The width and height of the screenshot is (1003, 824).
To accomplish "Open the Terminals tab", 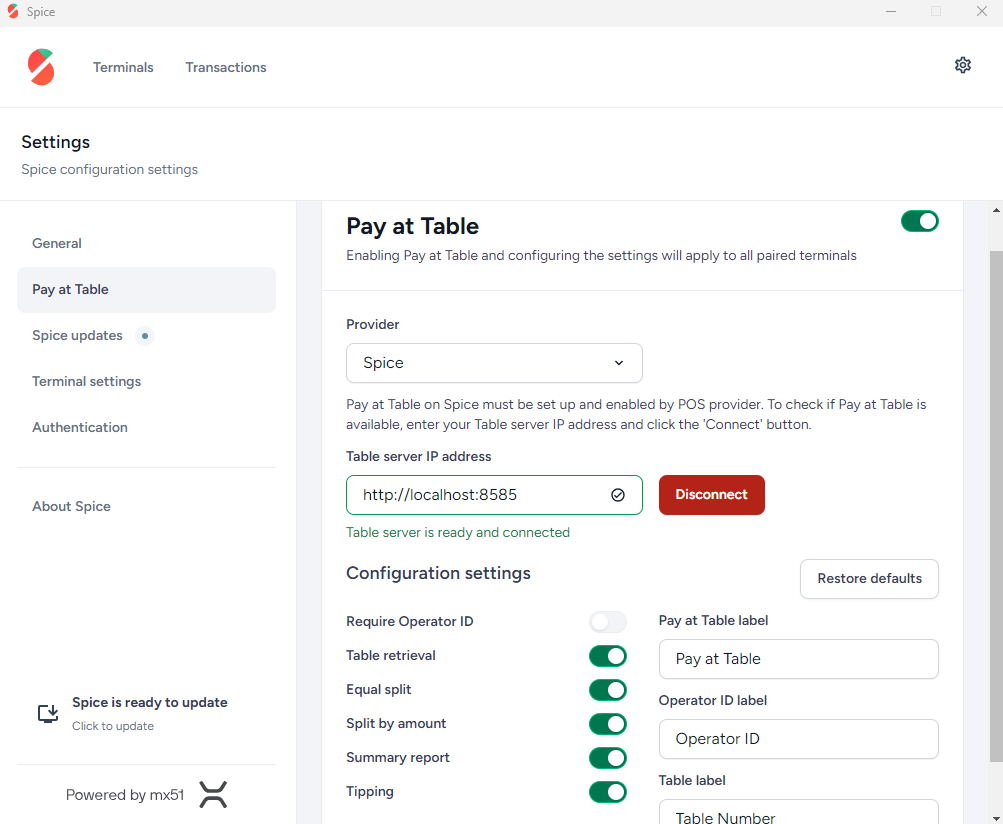I will coord(123,67).
